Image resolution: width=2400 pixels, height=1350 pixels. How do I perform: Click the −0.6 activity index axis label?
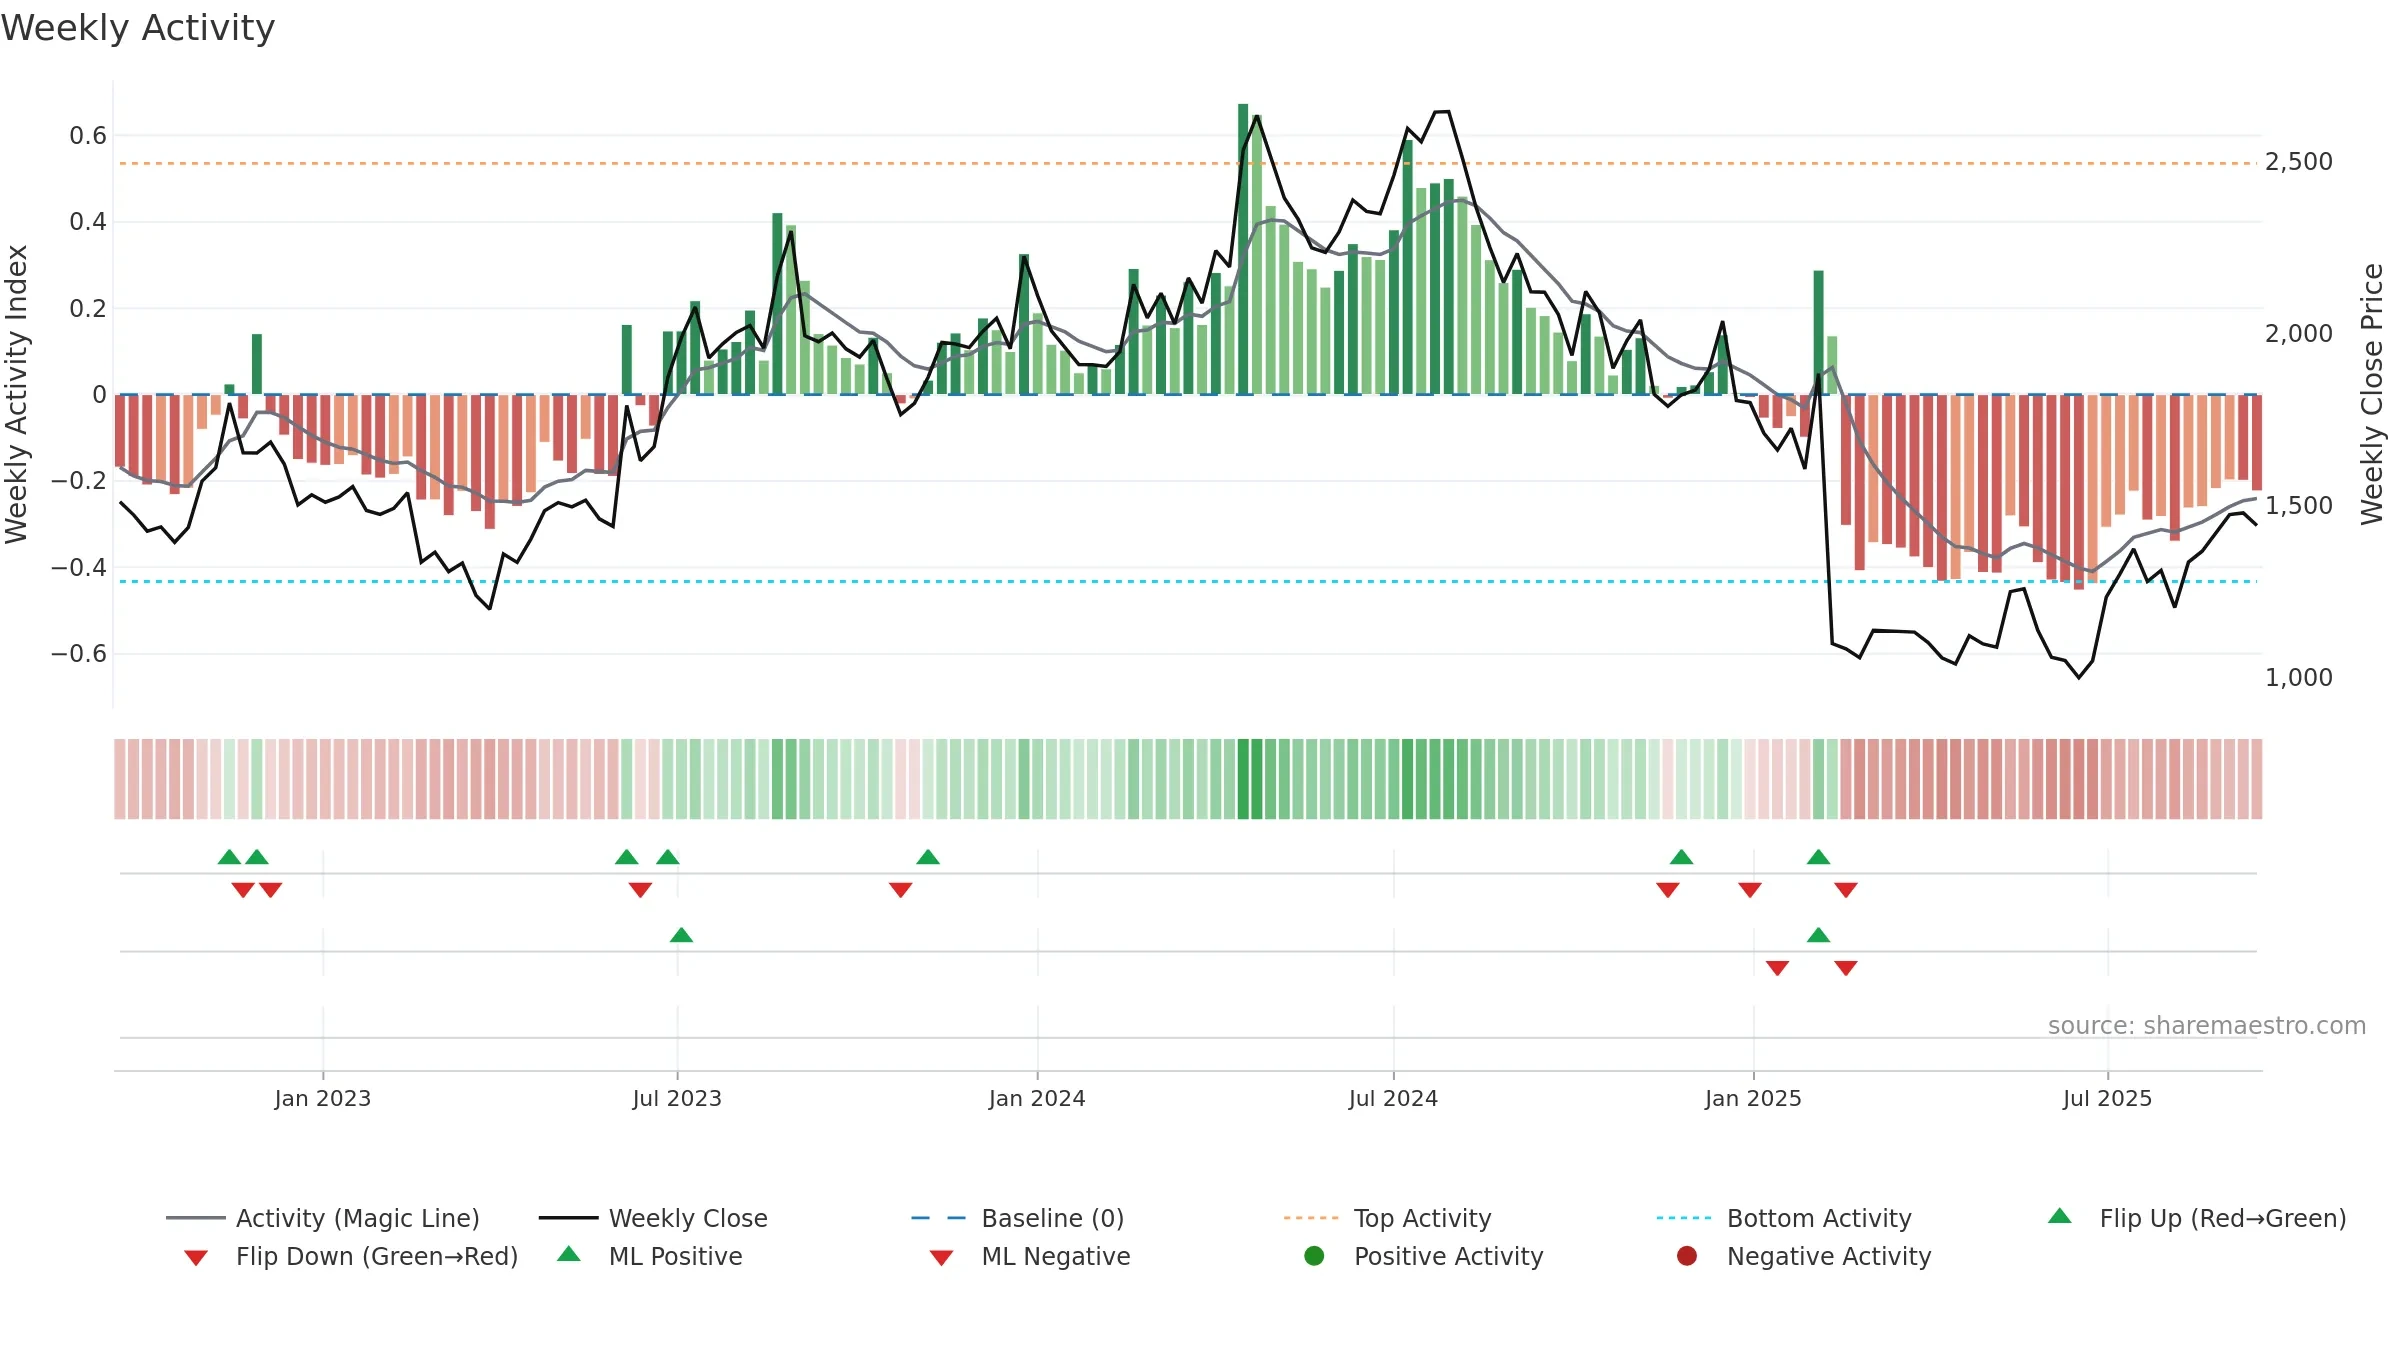pyautogui.click(x=79, y=654)
